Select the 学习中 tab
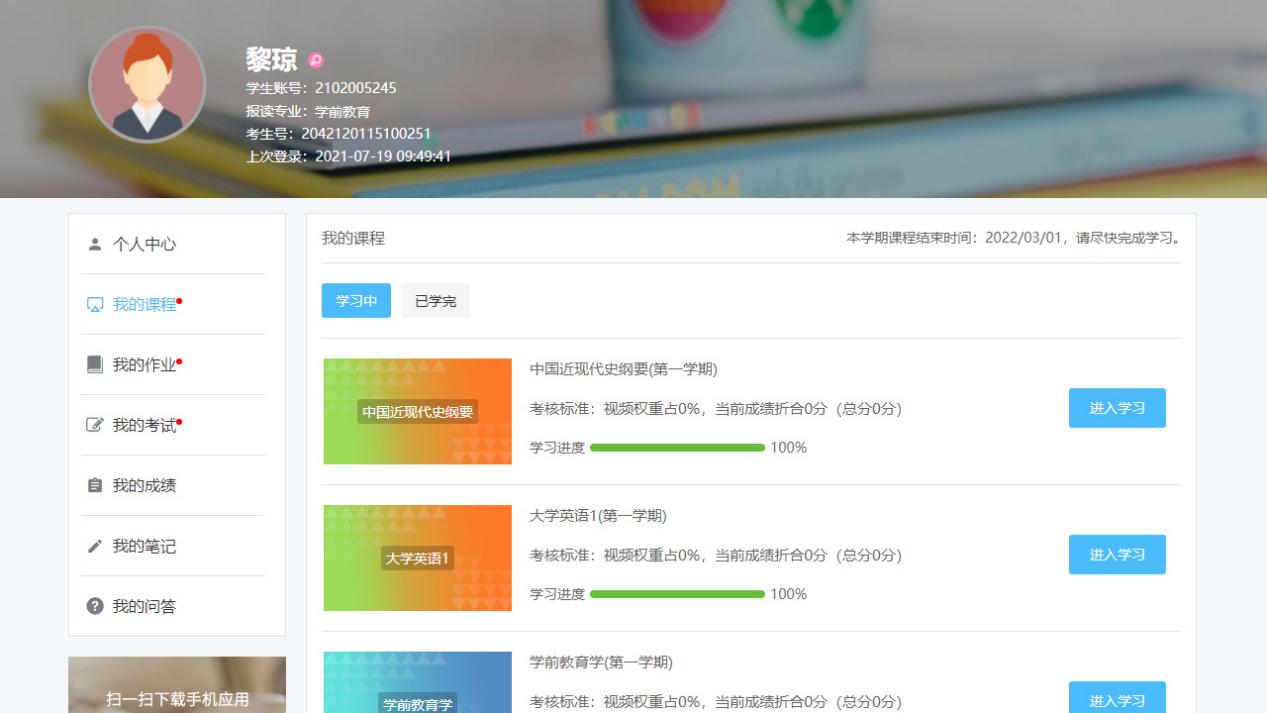The width and height of the screenshot is (1267, 713). pyautogui.click(x=356, y=301)
